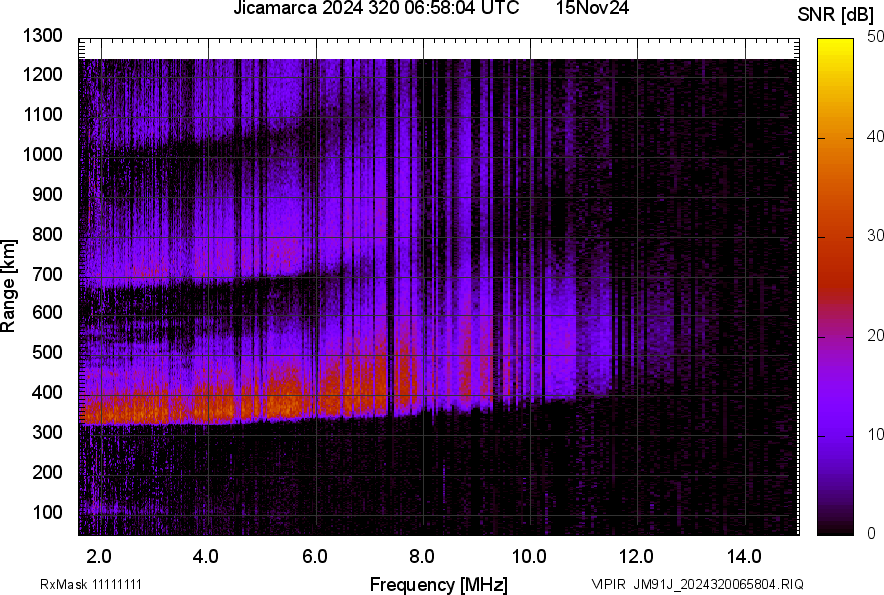Image resolution: width=884 pixels, height=595 pixels.
Task: Click the '700' range tick label
Action: click(48, 272)
